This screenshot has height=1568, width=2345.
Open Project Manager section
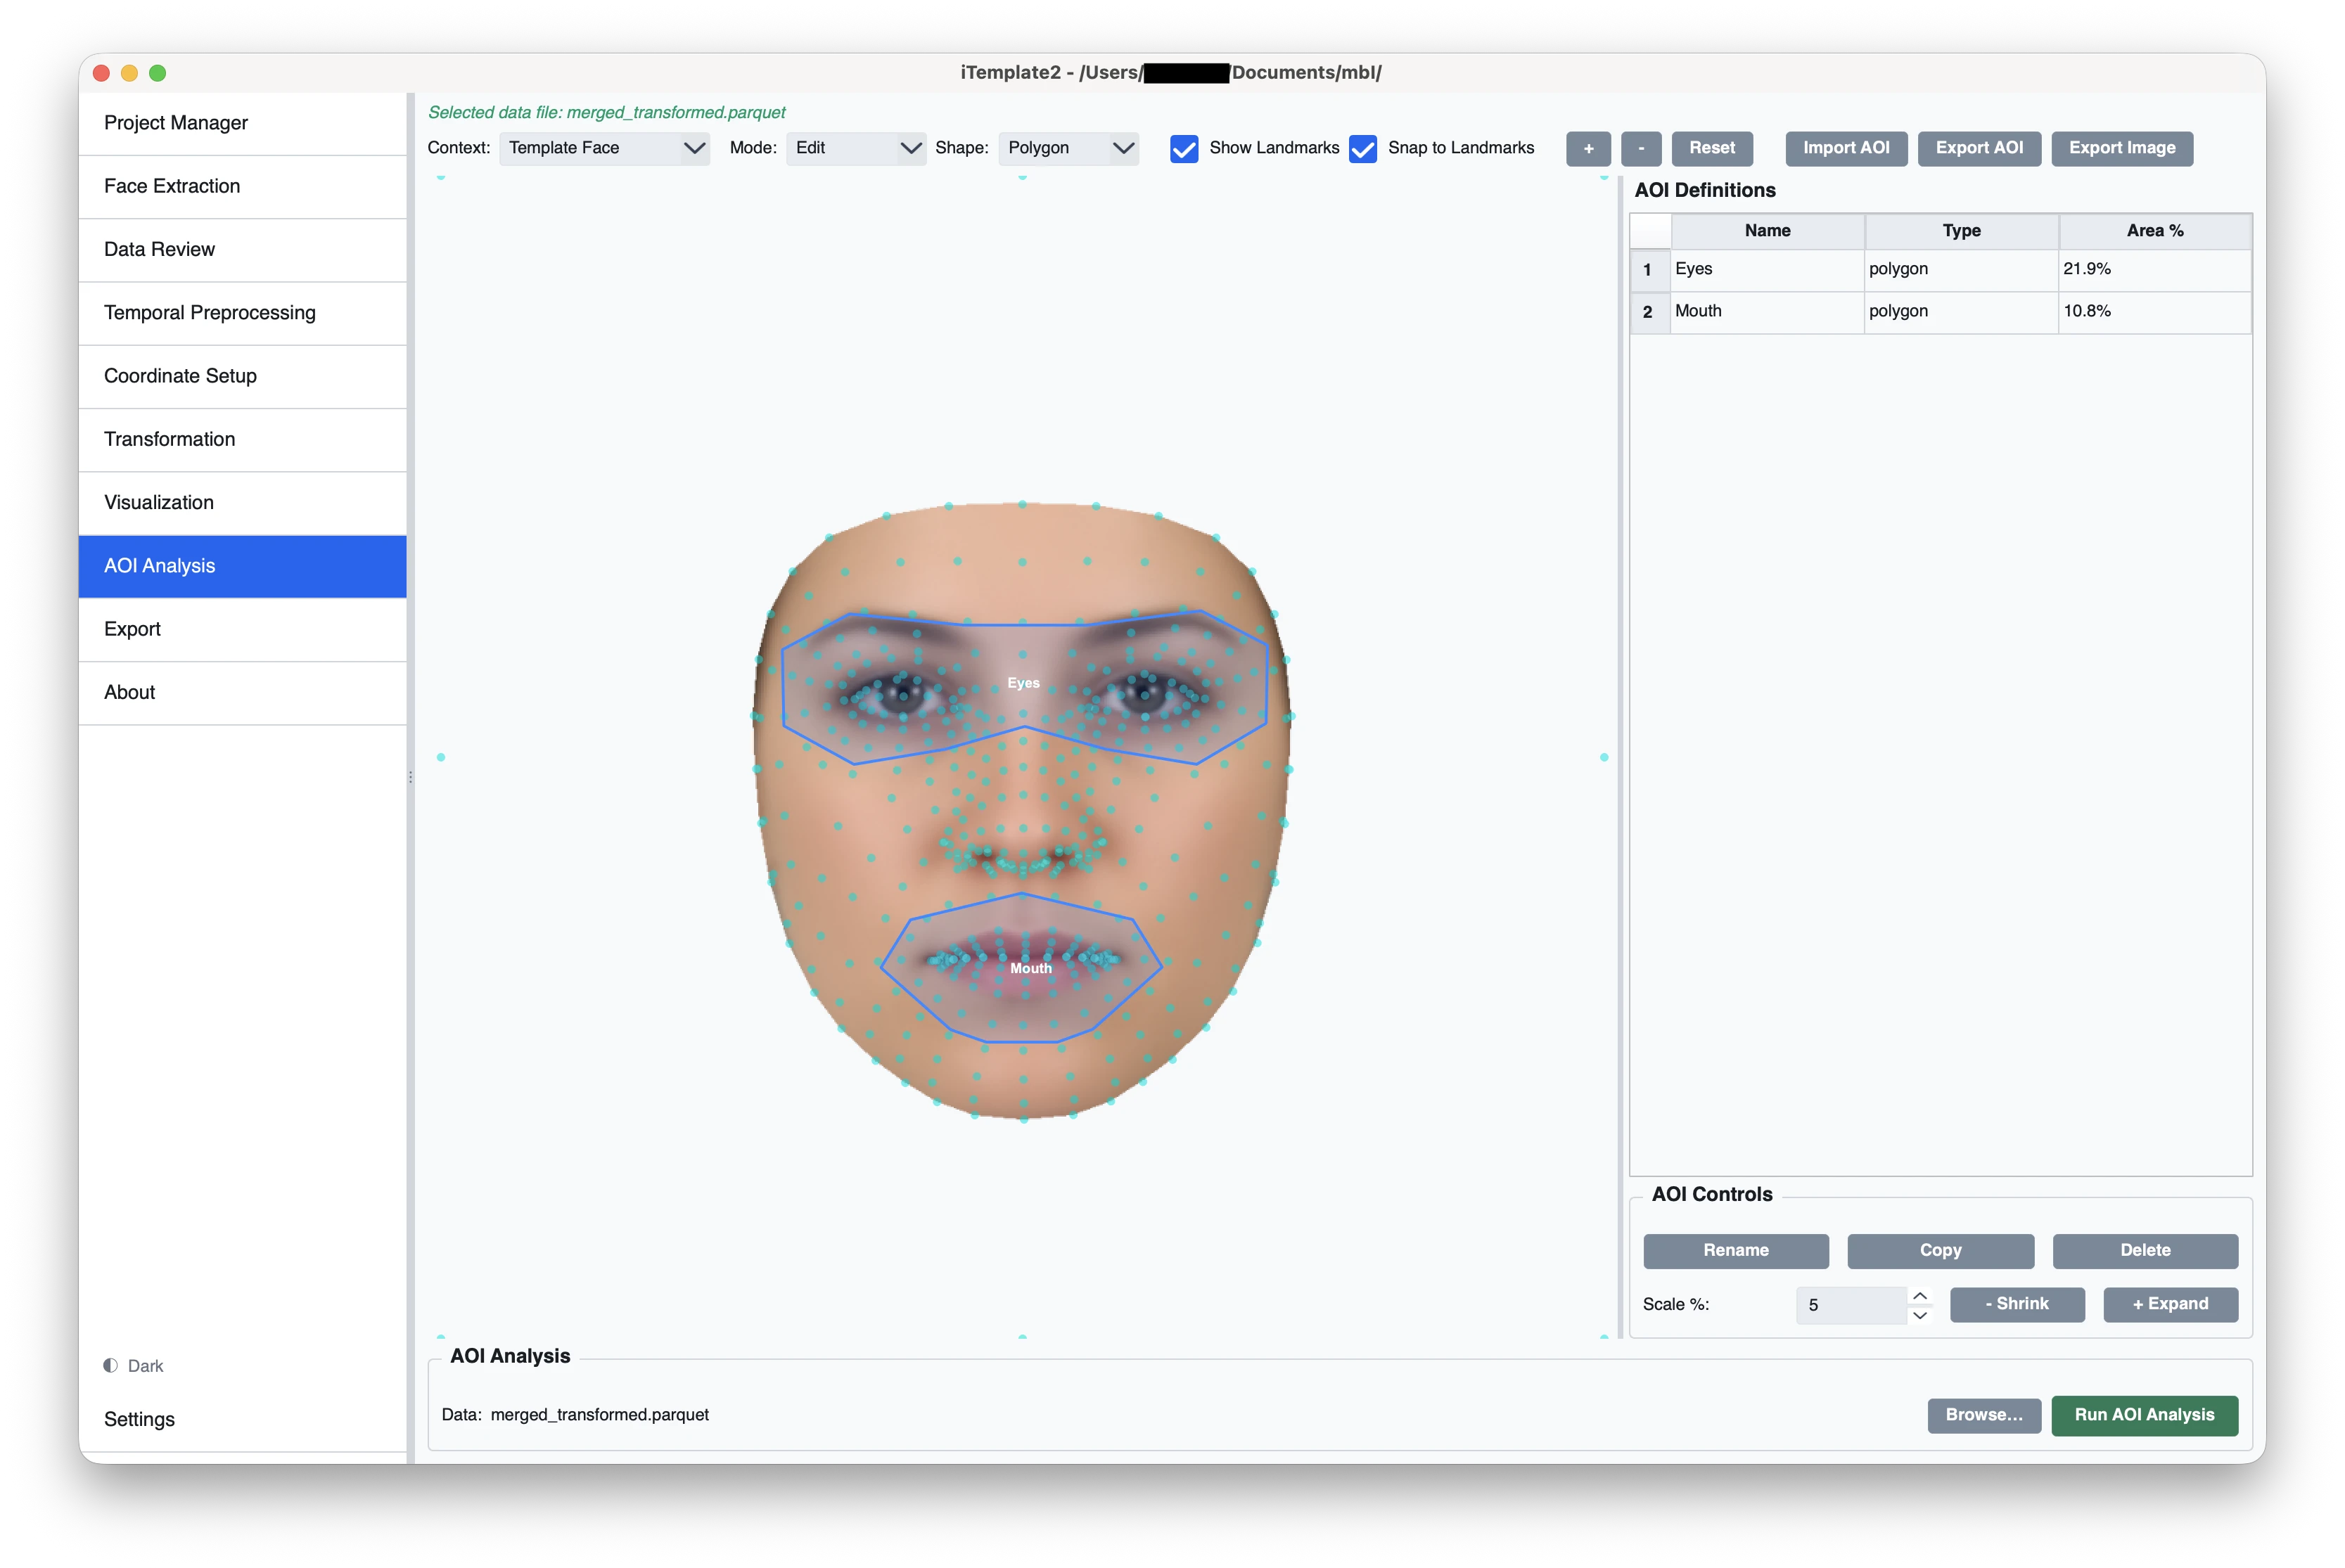[242, 123]
